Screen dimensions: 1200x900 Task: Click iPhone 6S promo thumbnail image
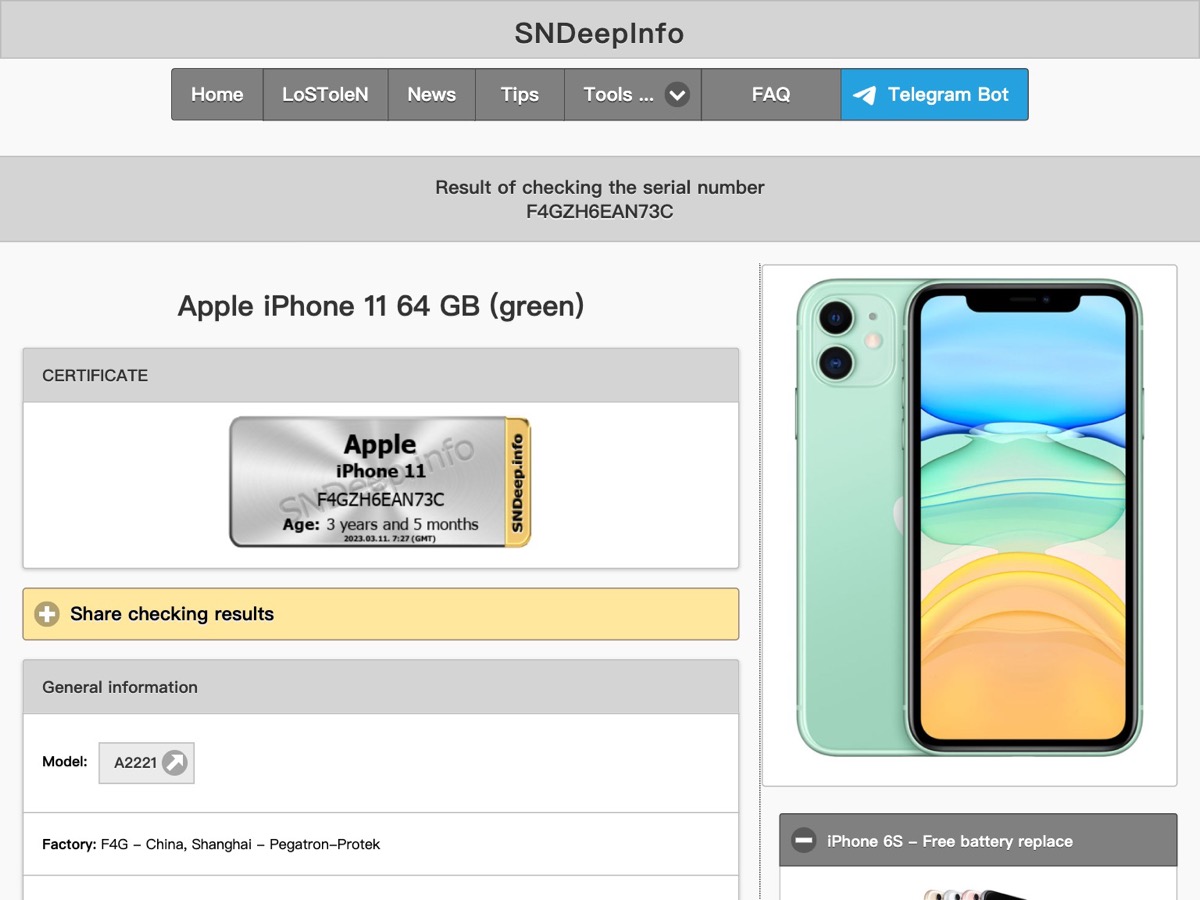pos(978,893)
